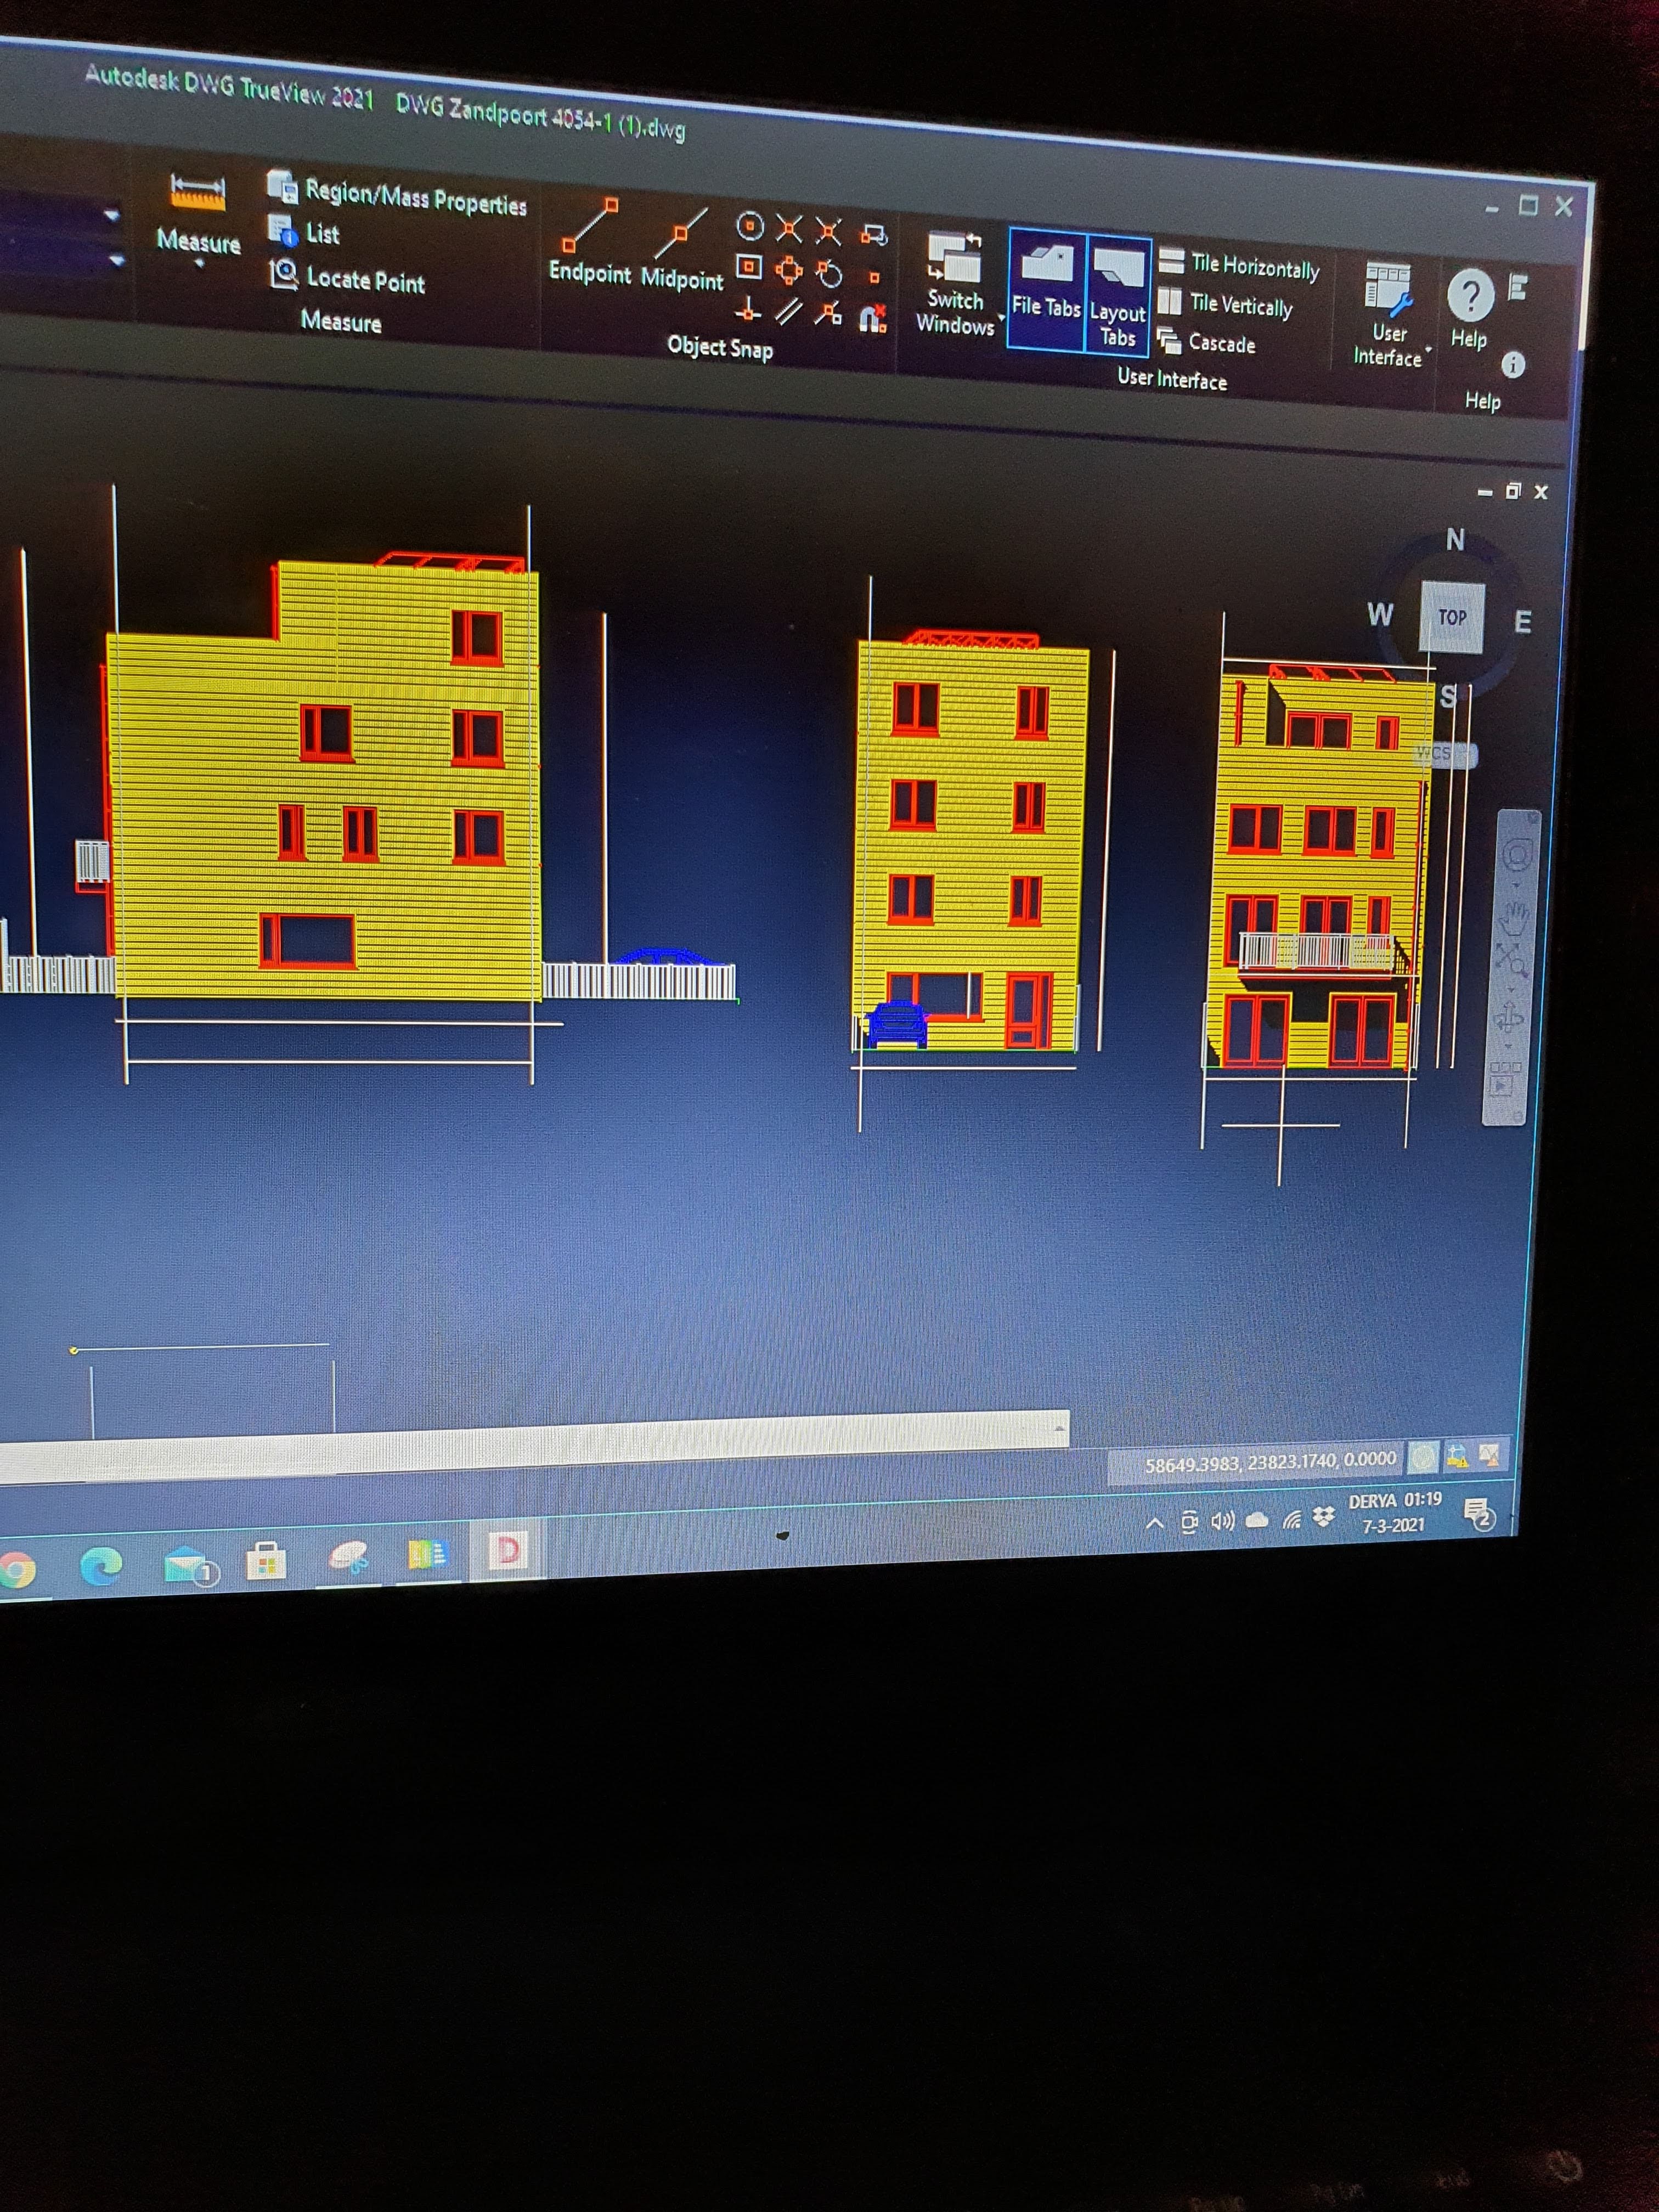1659x2212 pixels.
Task: Toggle the Layout Tabs button
Action: [x=1118, y=295]
